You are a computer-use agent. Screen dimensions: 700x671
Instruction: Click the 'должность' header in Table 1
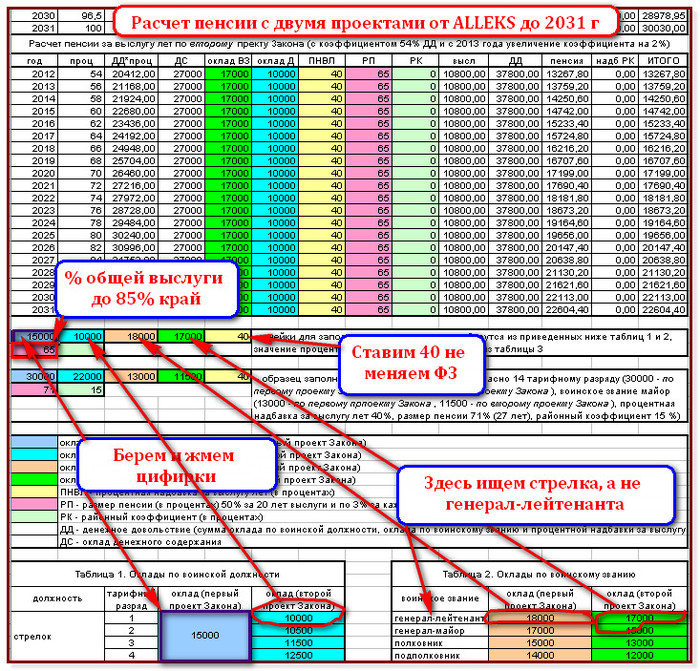tap(57, 599)
